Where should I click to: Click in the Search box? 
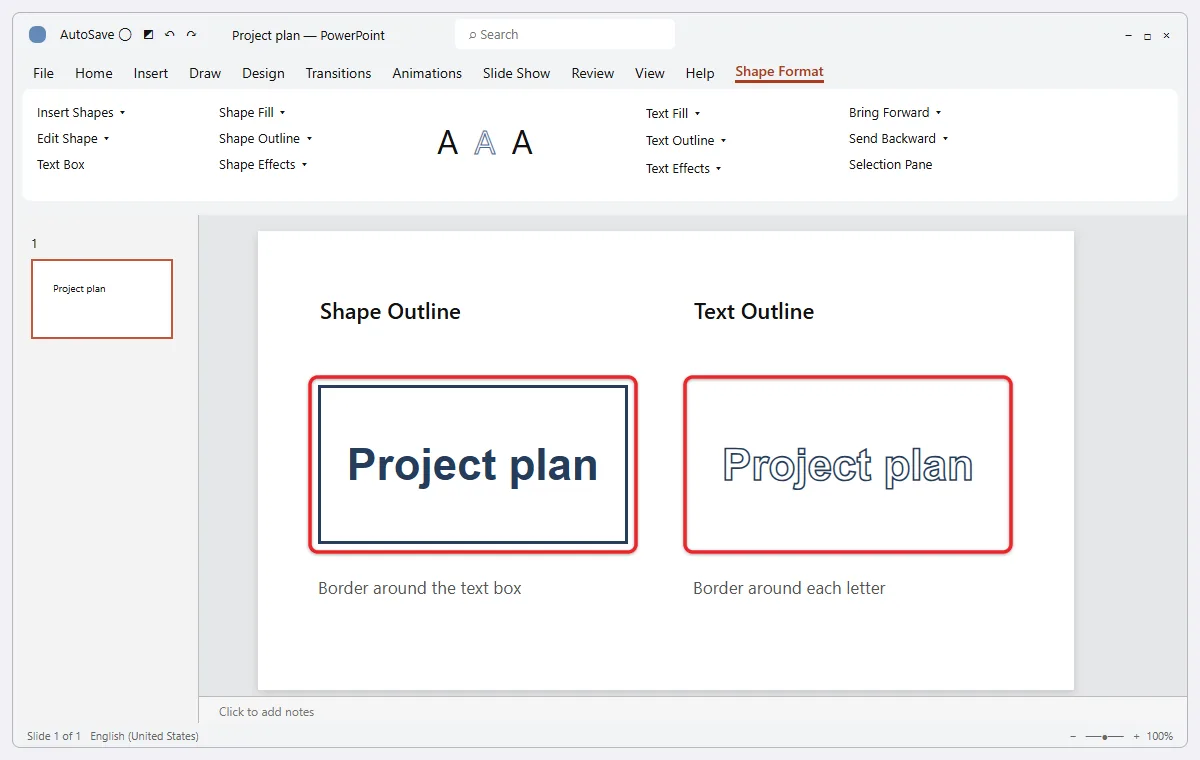point(565,35)
